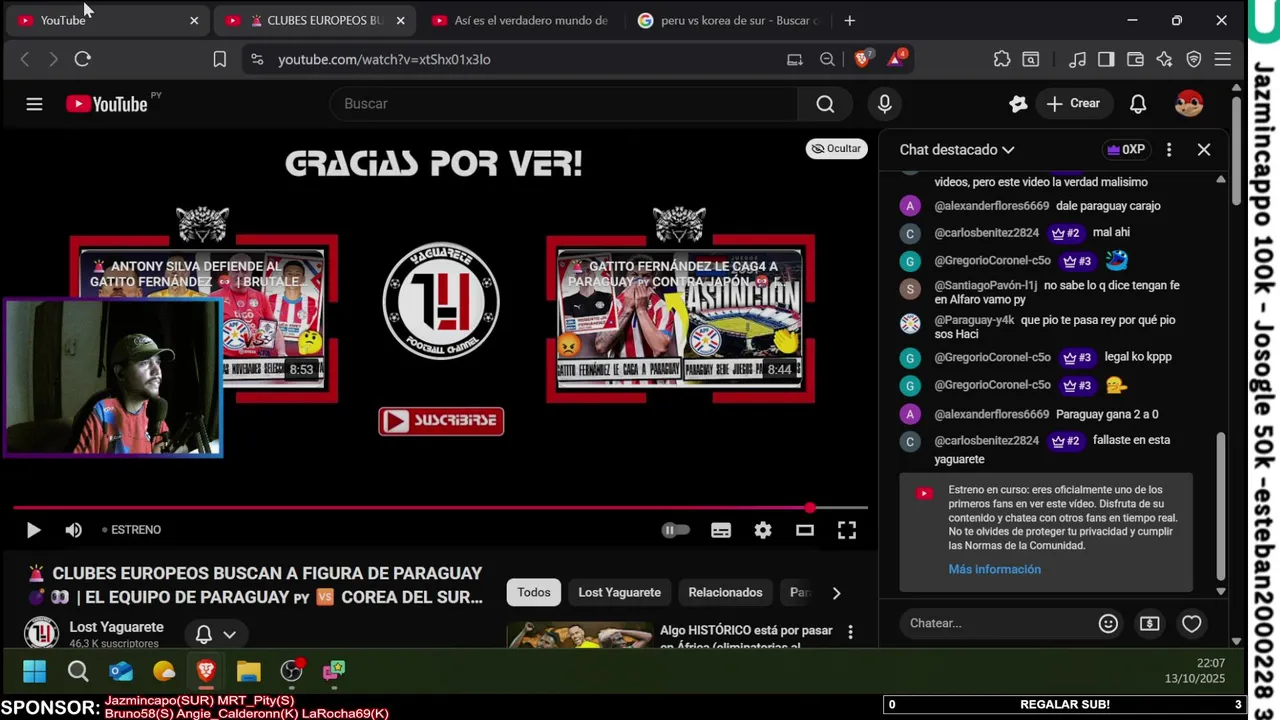The image size is (1280, 720).
Task: Play the video
Action: point(33,530)
